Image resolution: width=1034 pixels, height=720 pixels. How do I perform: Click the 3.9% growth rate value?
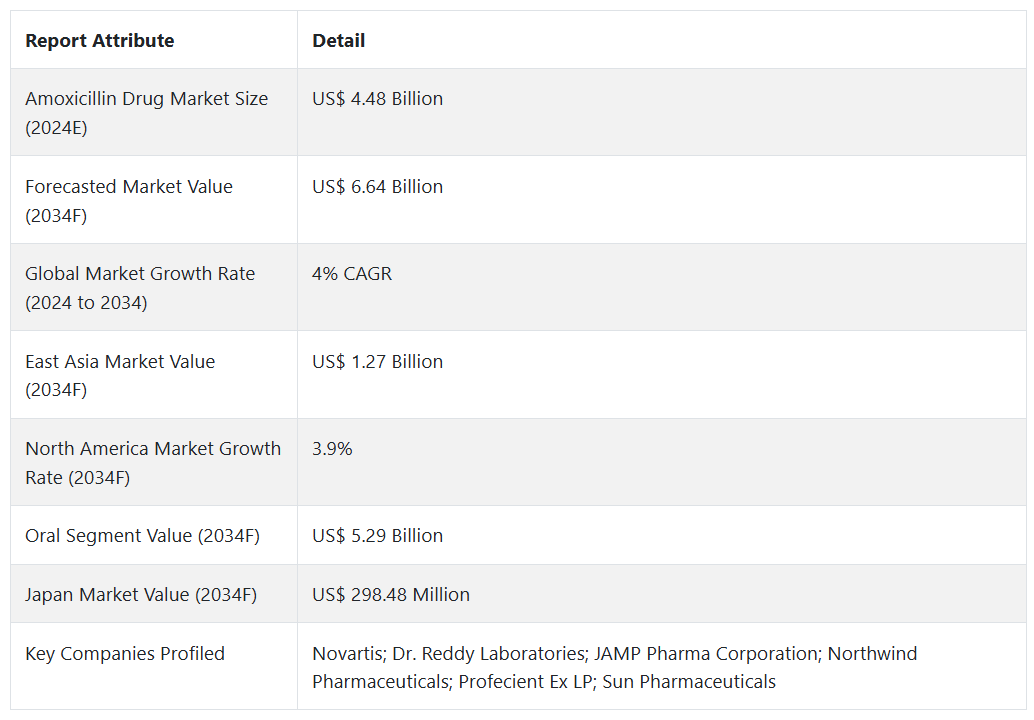(x=332, y=449)
